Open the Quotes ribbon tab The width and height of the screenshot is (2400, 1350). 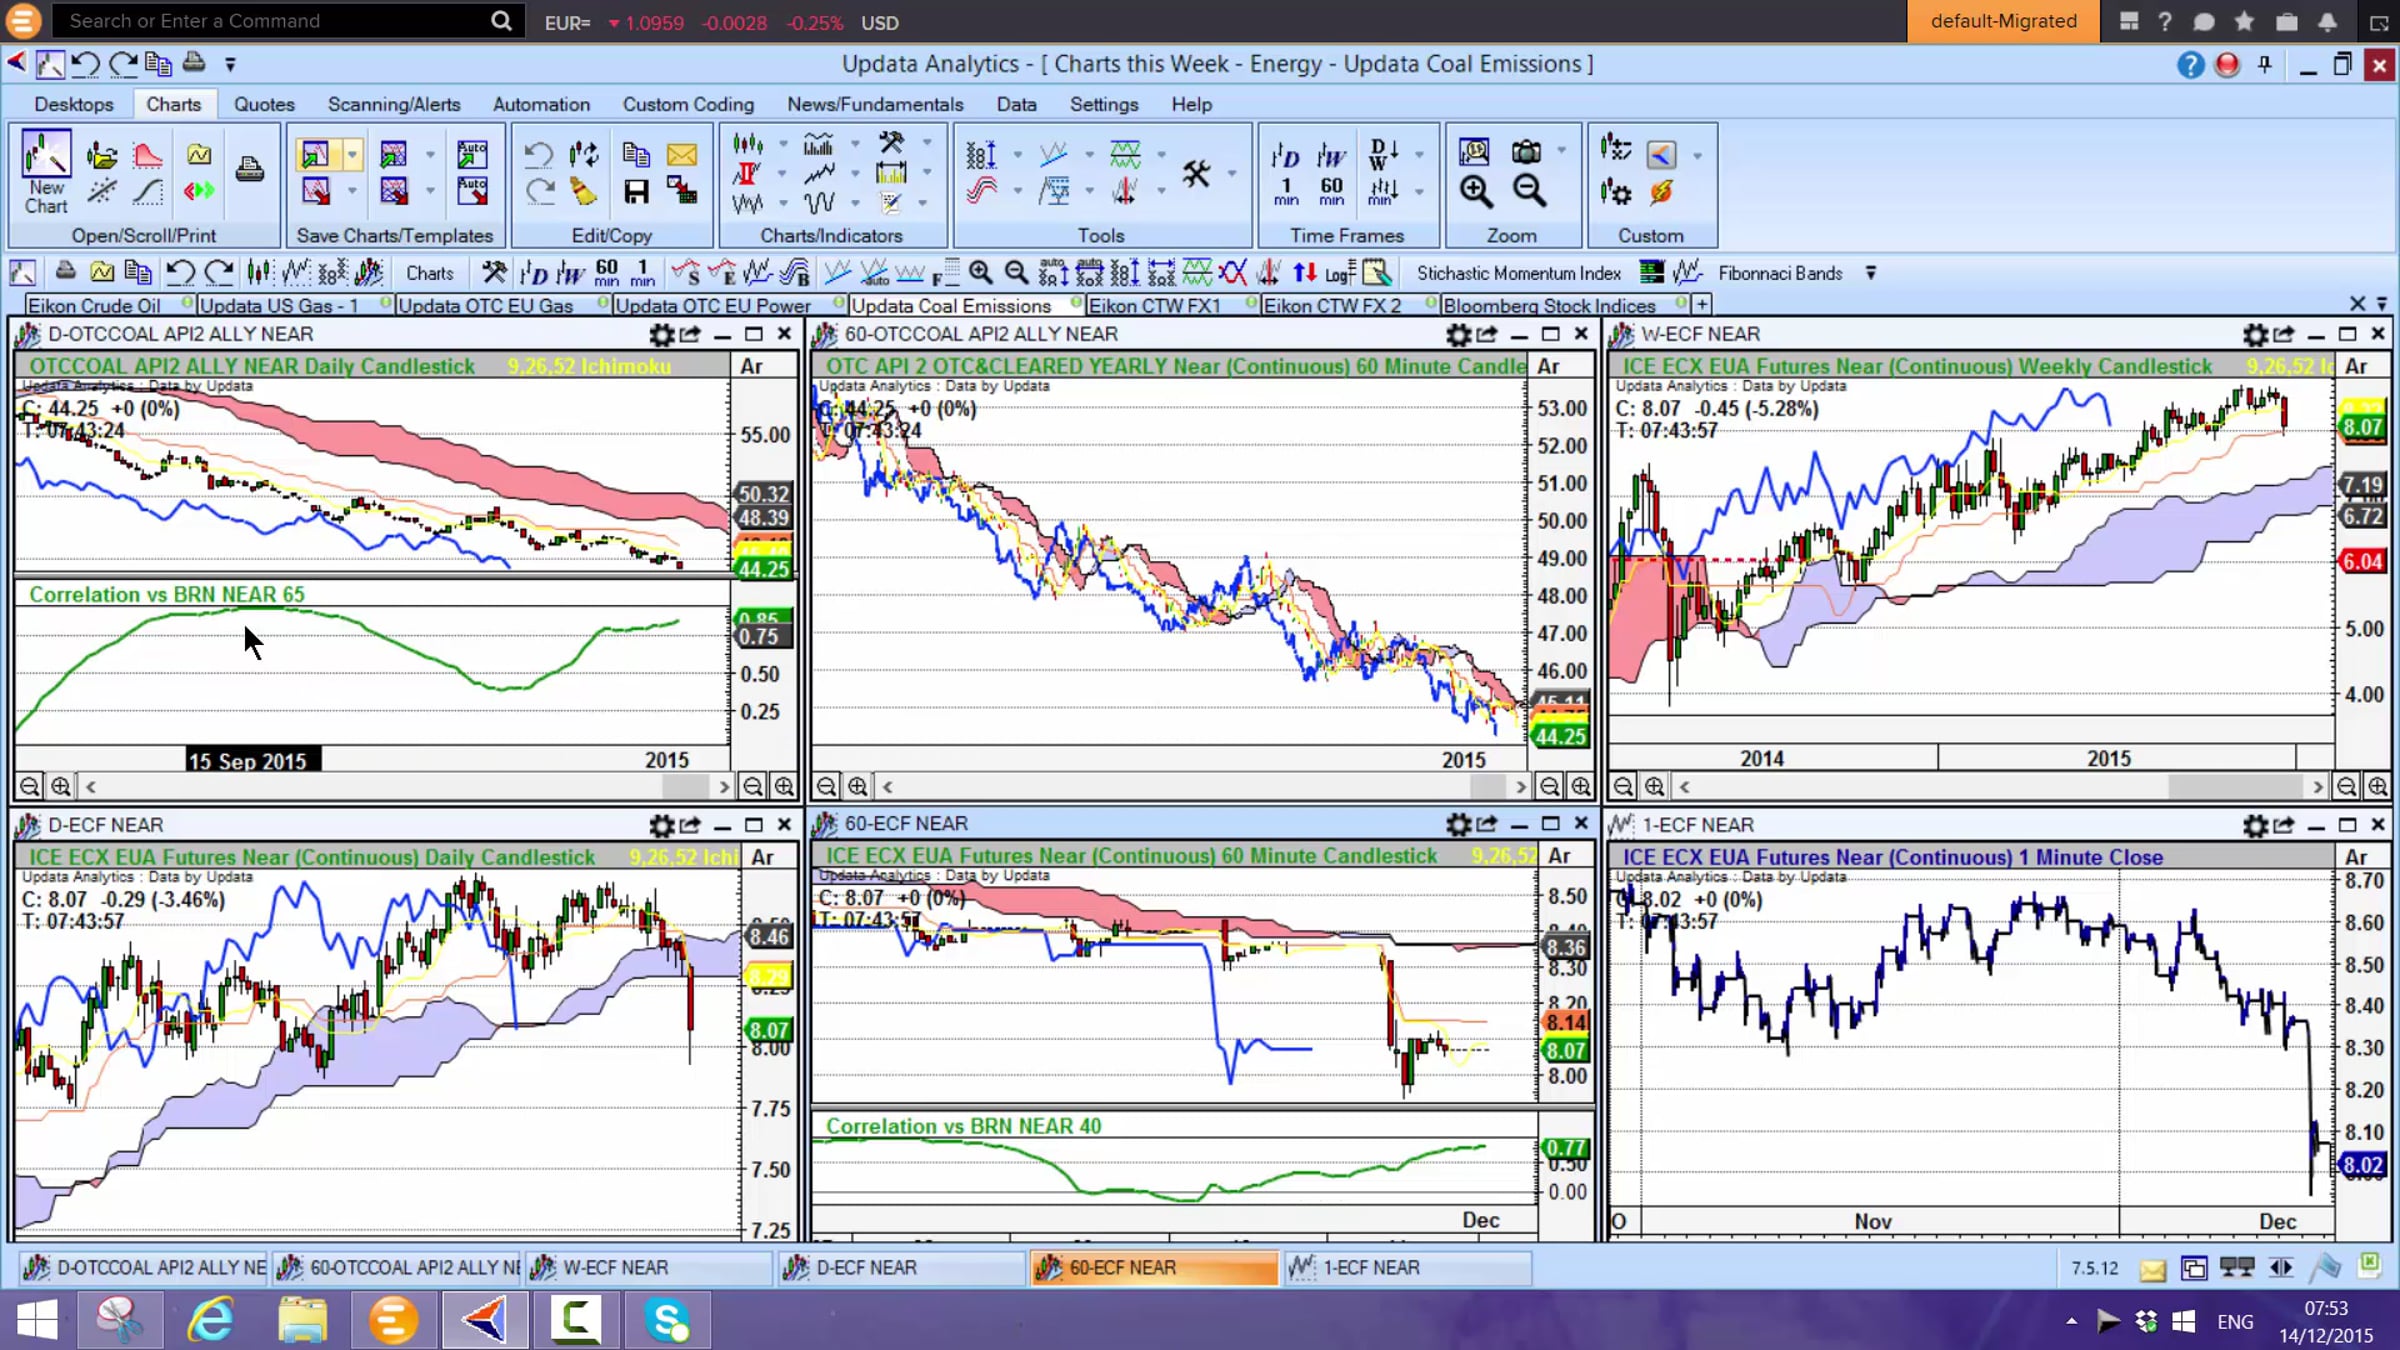264,104
